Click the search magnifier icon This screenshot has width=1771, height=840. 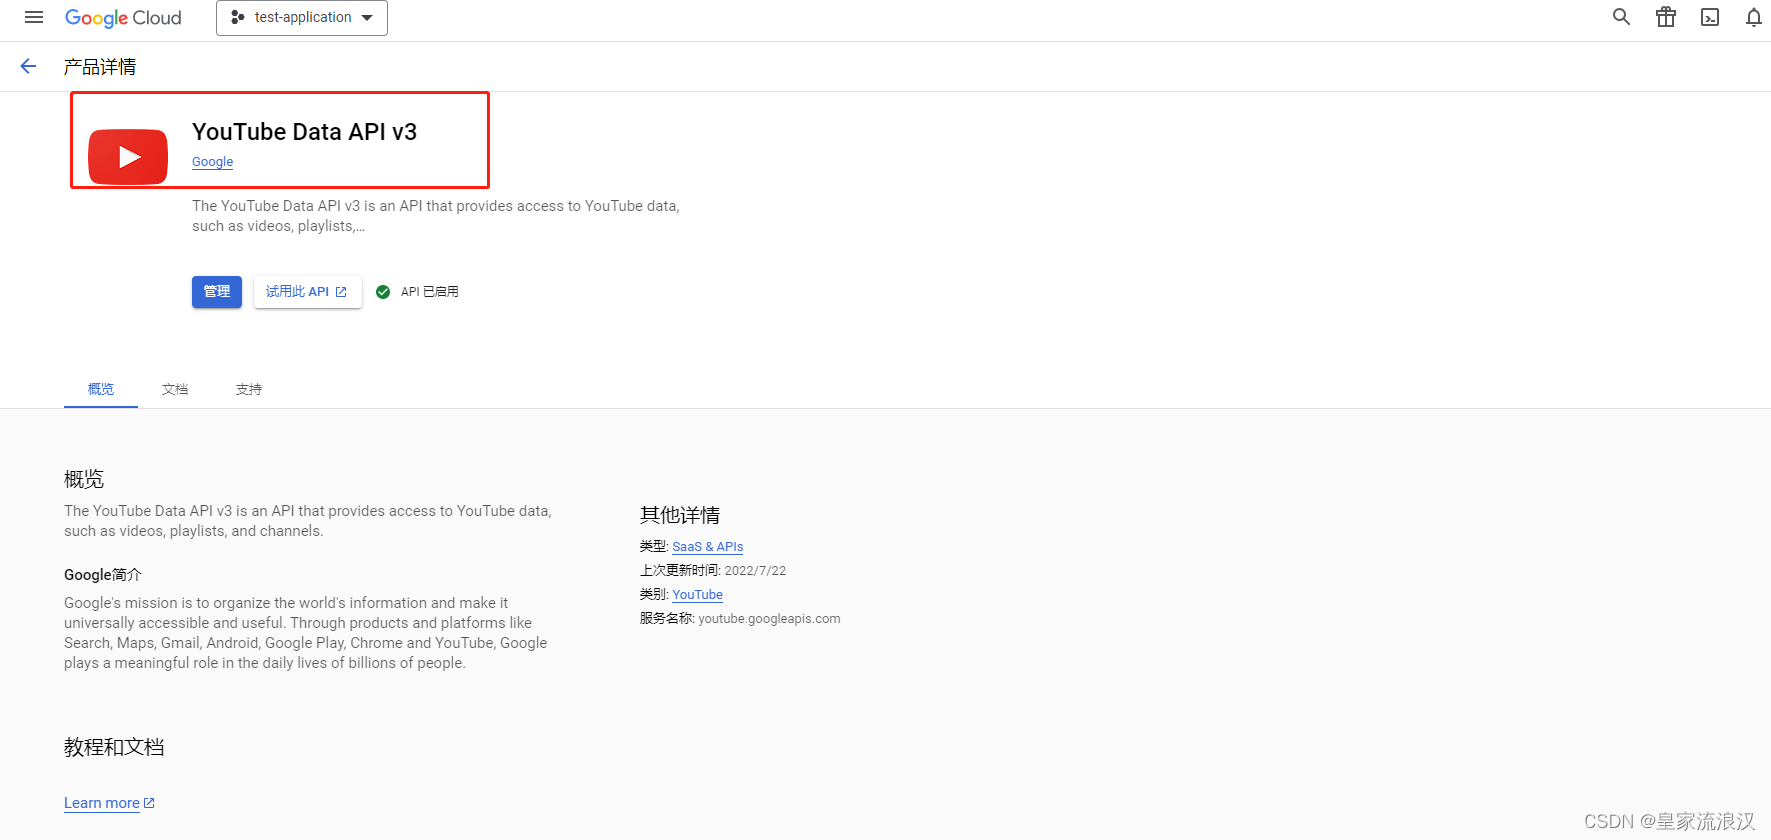[x=1621, y=17]
